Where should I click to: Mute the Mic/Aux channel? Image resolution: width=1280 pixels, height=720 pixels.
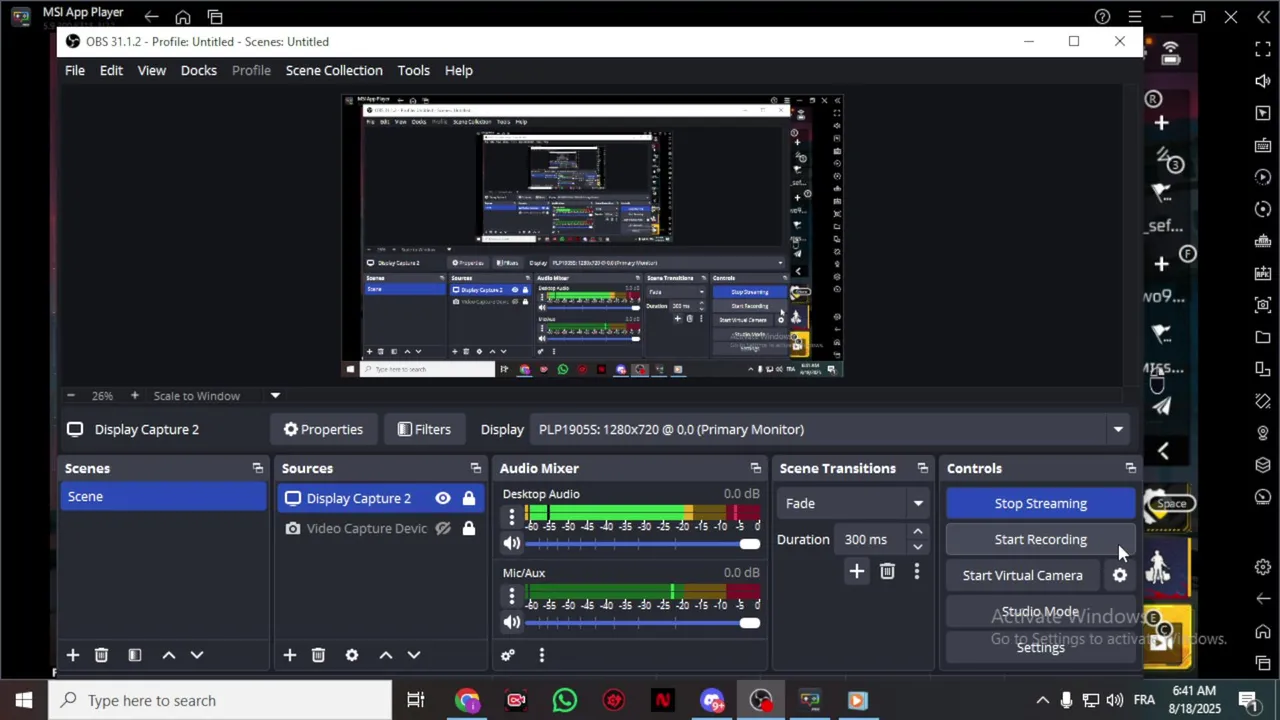coord(512,622)
